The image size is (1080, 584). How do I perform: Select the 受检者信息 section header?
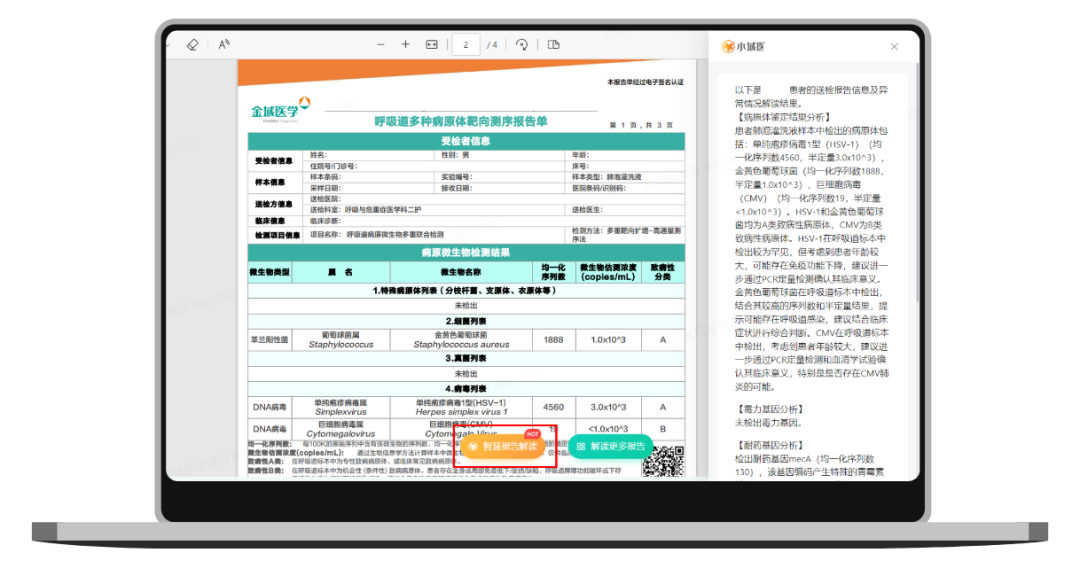click(466, 141)
